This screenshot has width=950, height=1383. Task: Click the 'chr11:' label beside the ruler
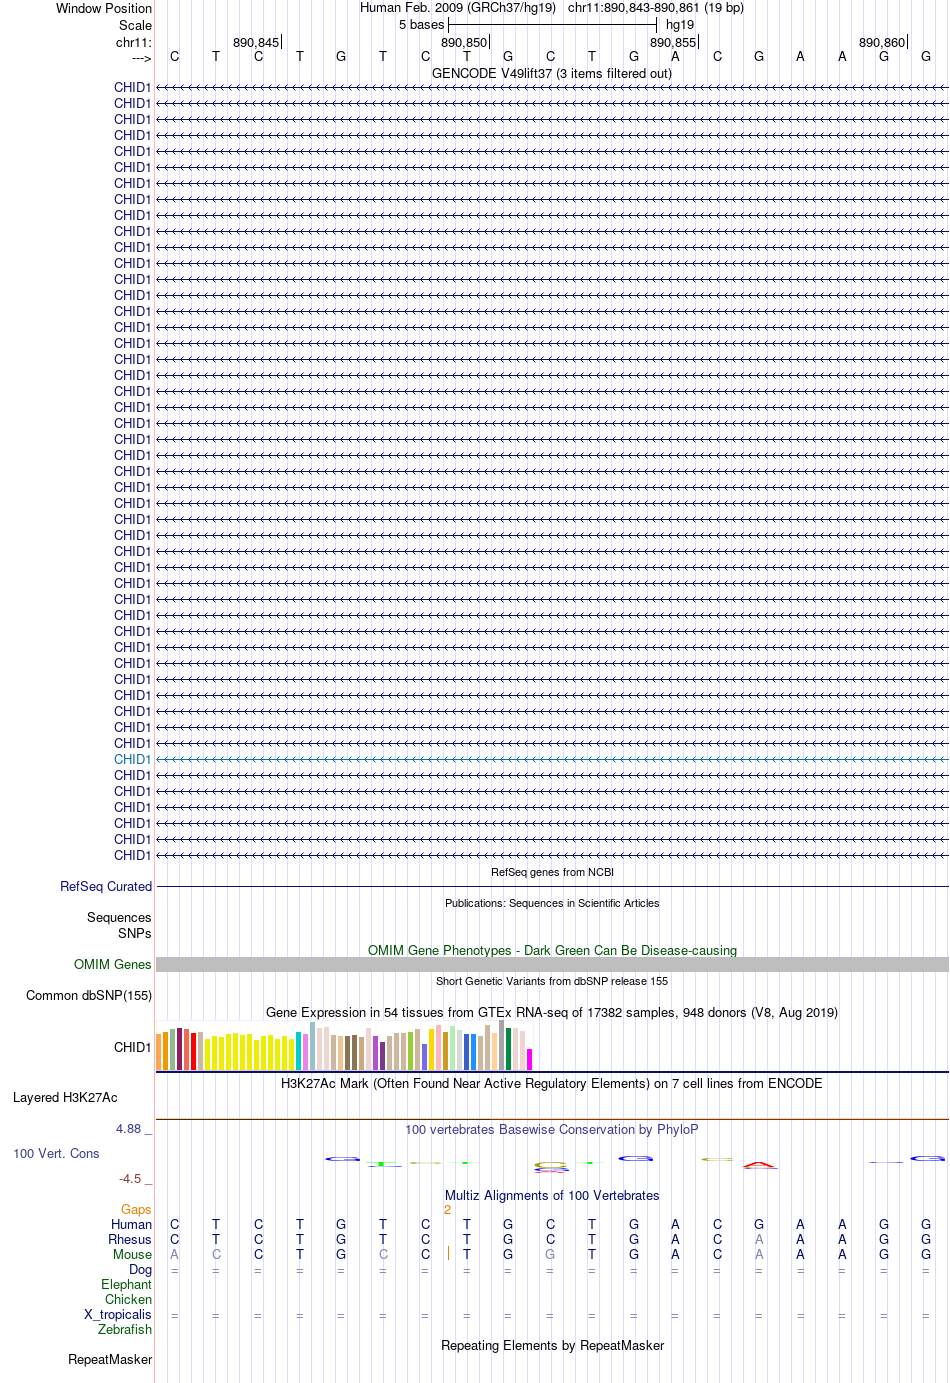click(134, 42)
